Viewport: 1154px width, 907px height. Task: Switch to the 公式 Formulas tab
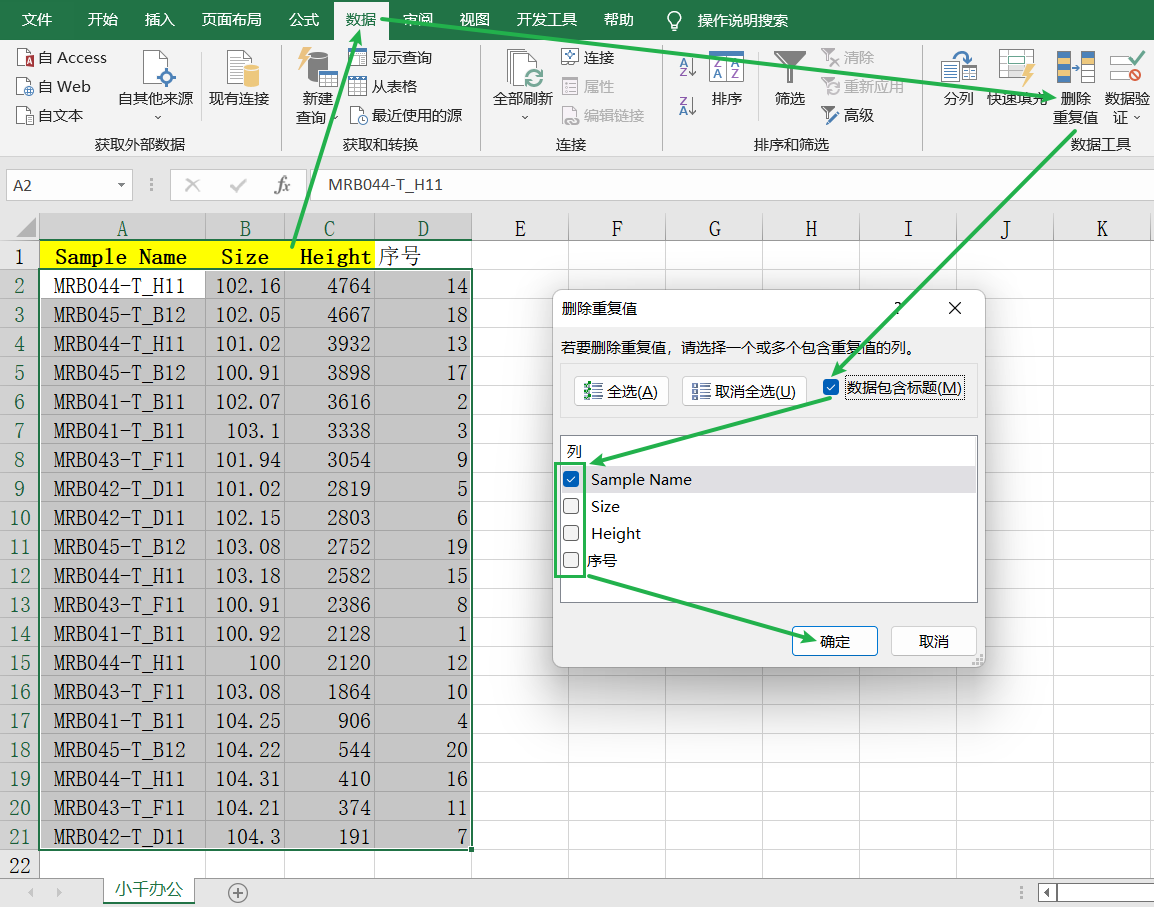point(304,20)
